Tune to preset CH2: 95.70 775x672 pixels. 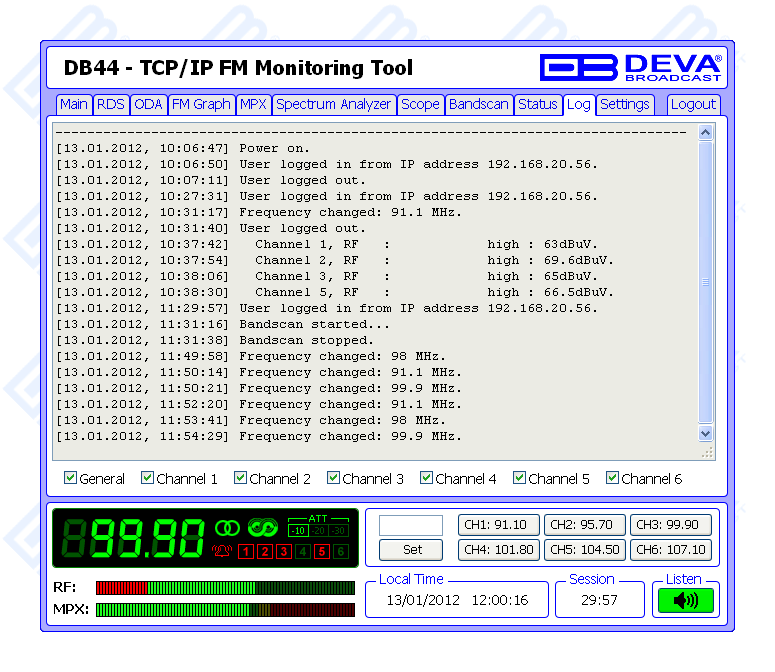[x=585, y=525]
